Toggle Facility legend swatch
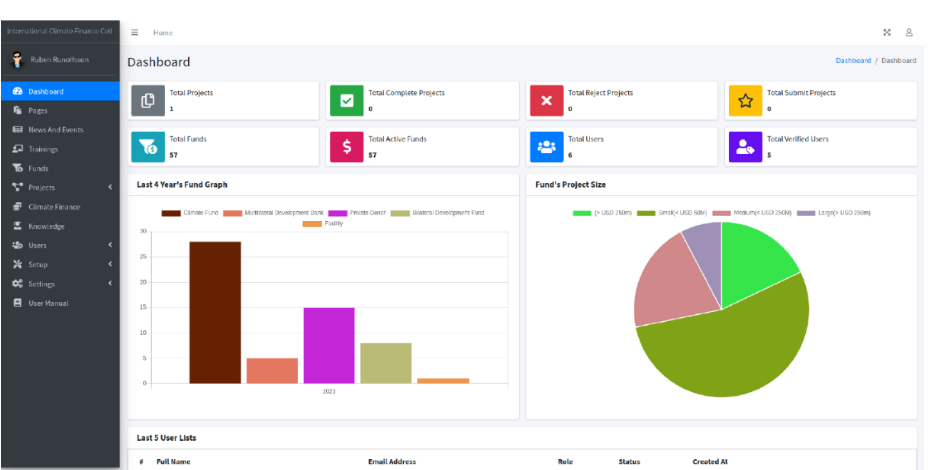Screen dimensions: 934x470 click(x=312, y=224)
